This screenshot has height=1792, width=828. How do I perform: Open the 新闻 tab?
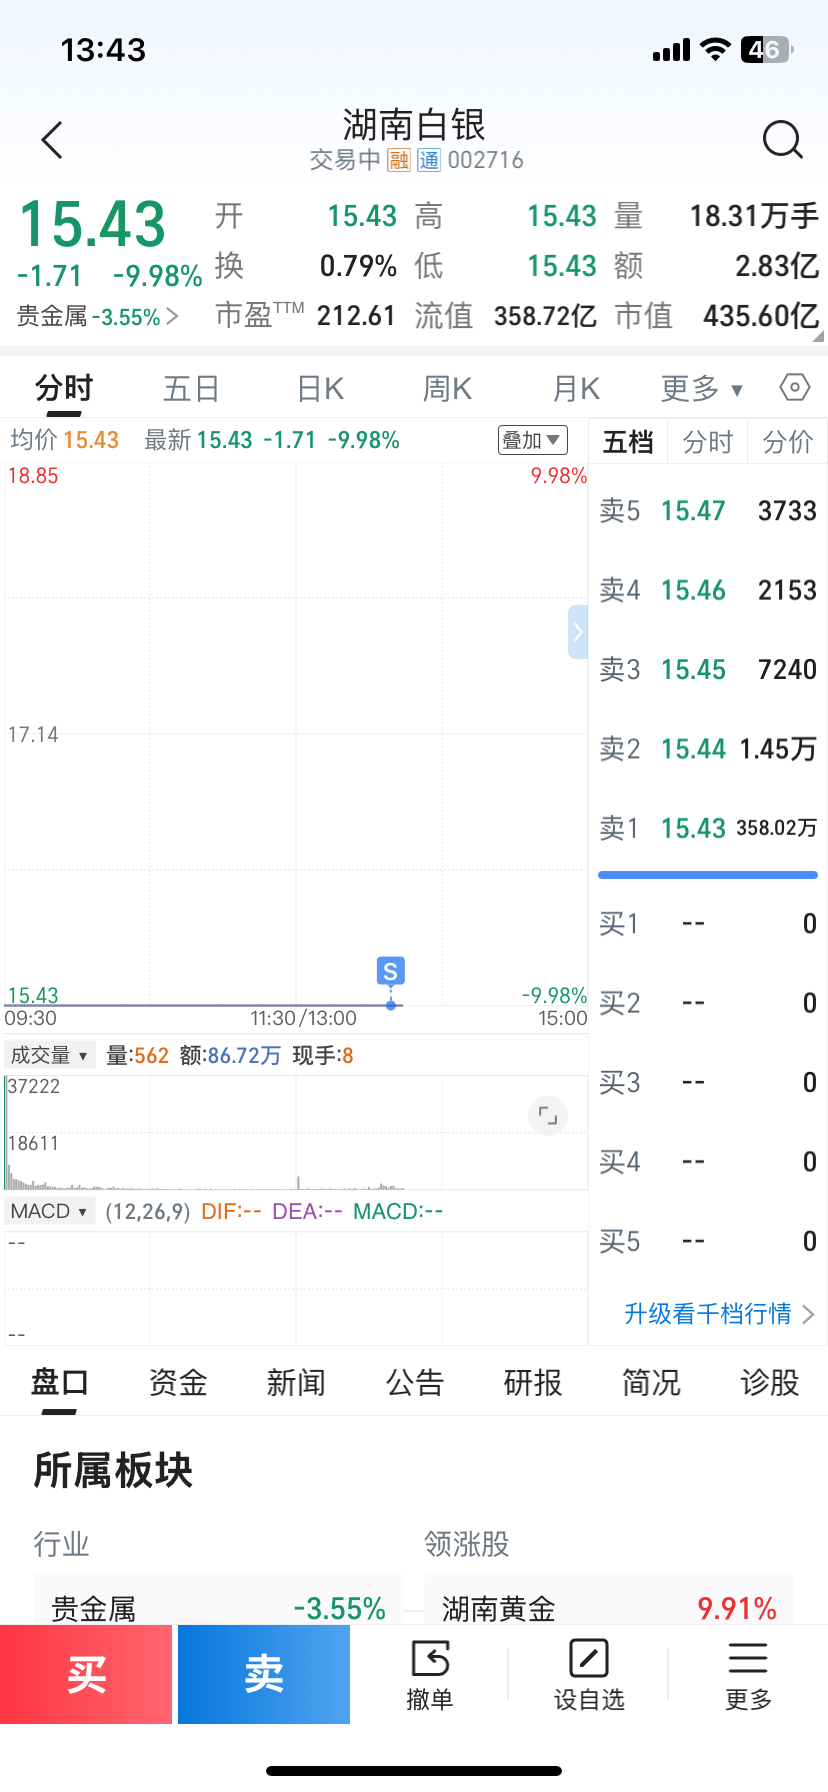(296, 1383)
